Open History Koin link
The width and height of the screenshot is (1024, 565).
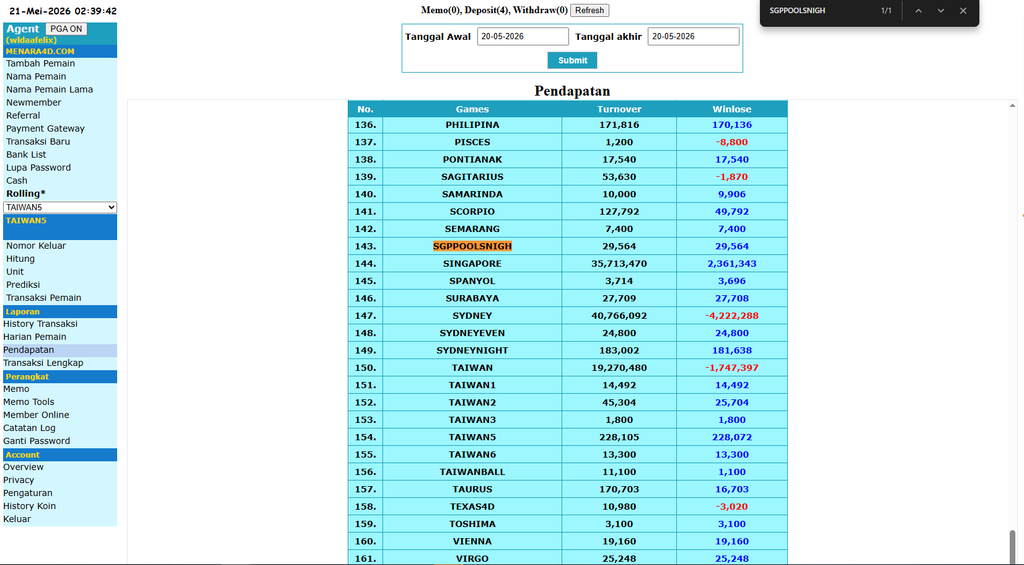click(x=29, y=506)
